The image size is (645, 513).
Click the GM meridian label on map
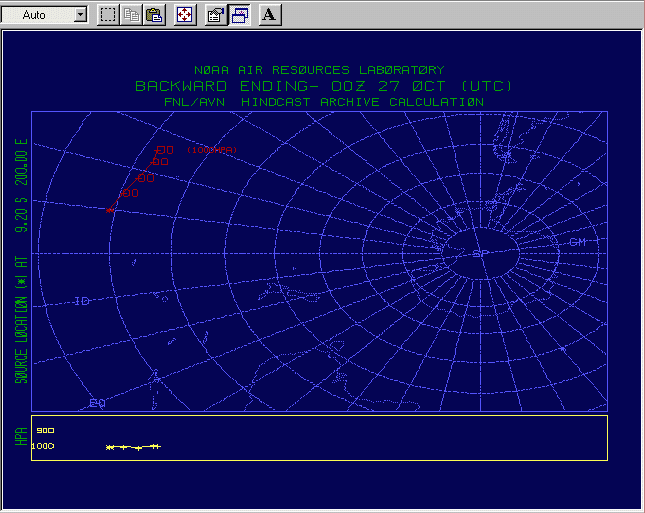(577, 242)
